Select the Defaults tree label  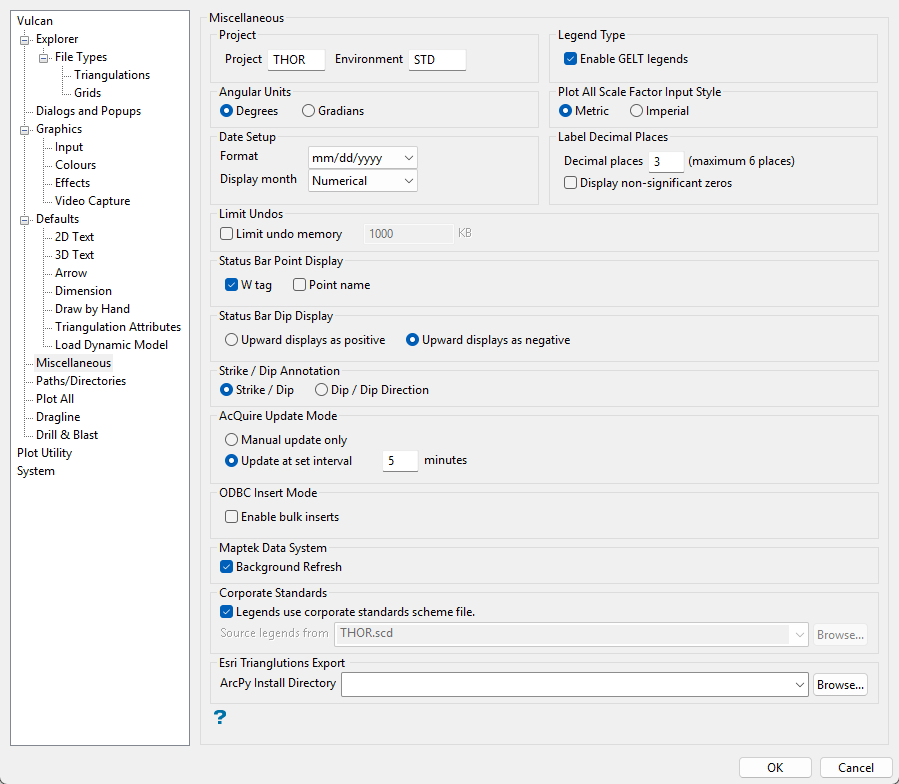coord(57,219)
